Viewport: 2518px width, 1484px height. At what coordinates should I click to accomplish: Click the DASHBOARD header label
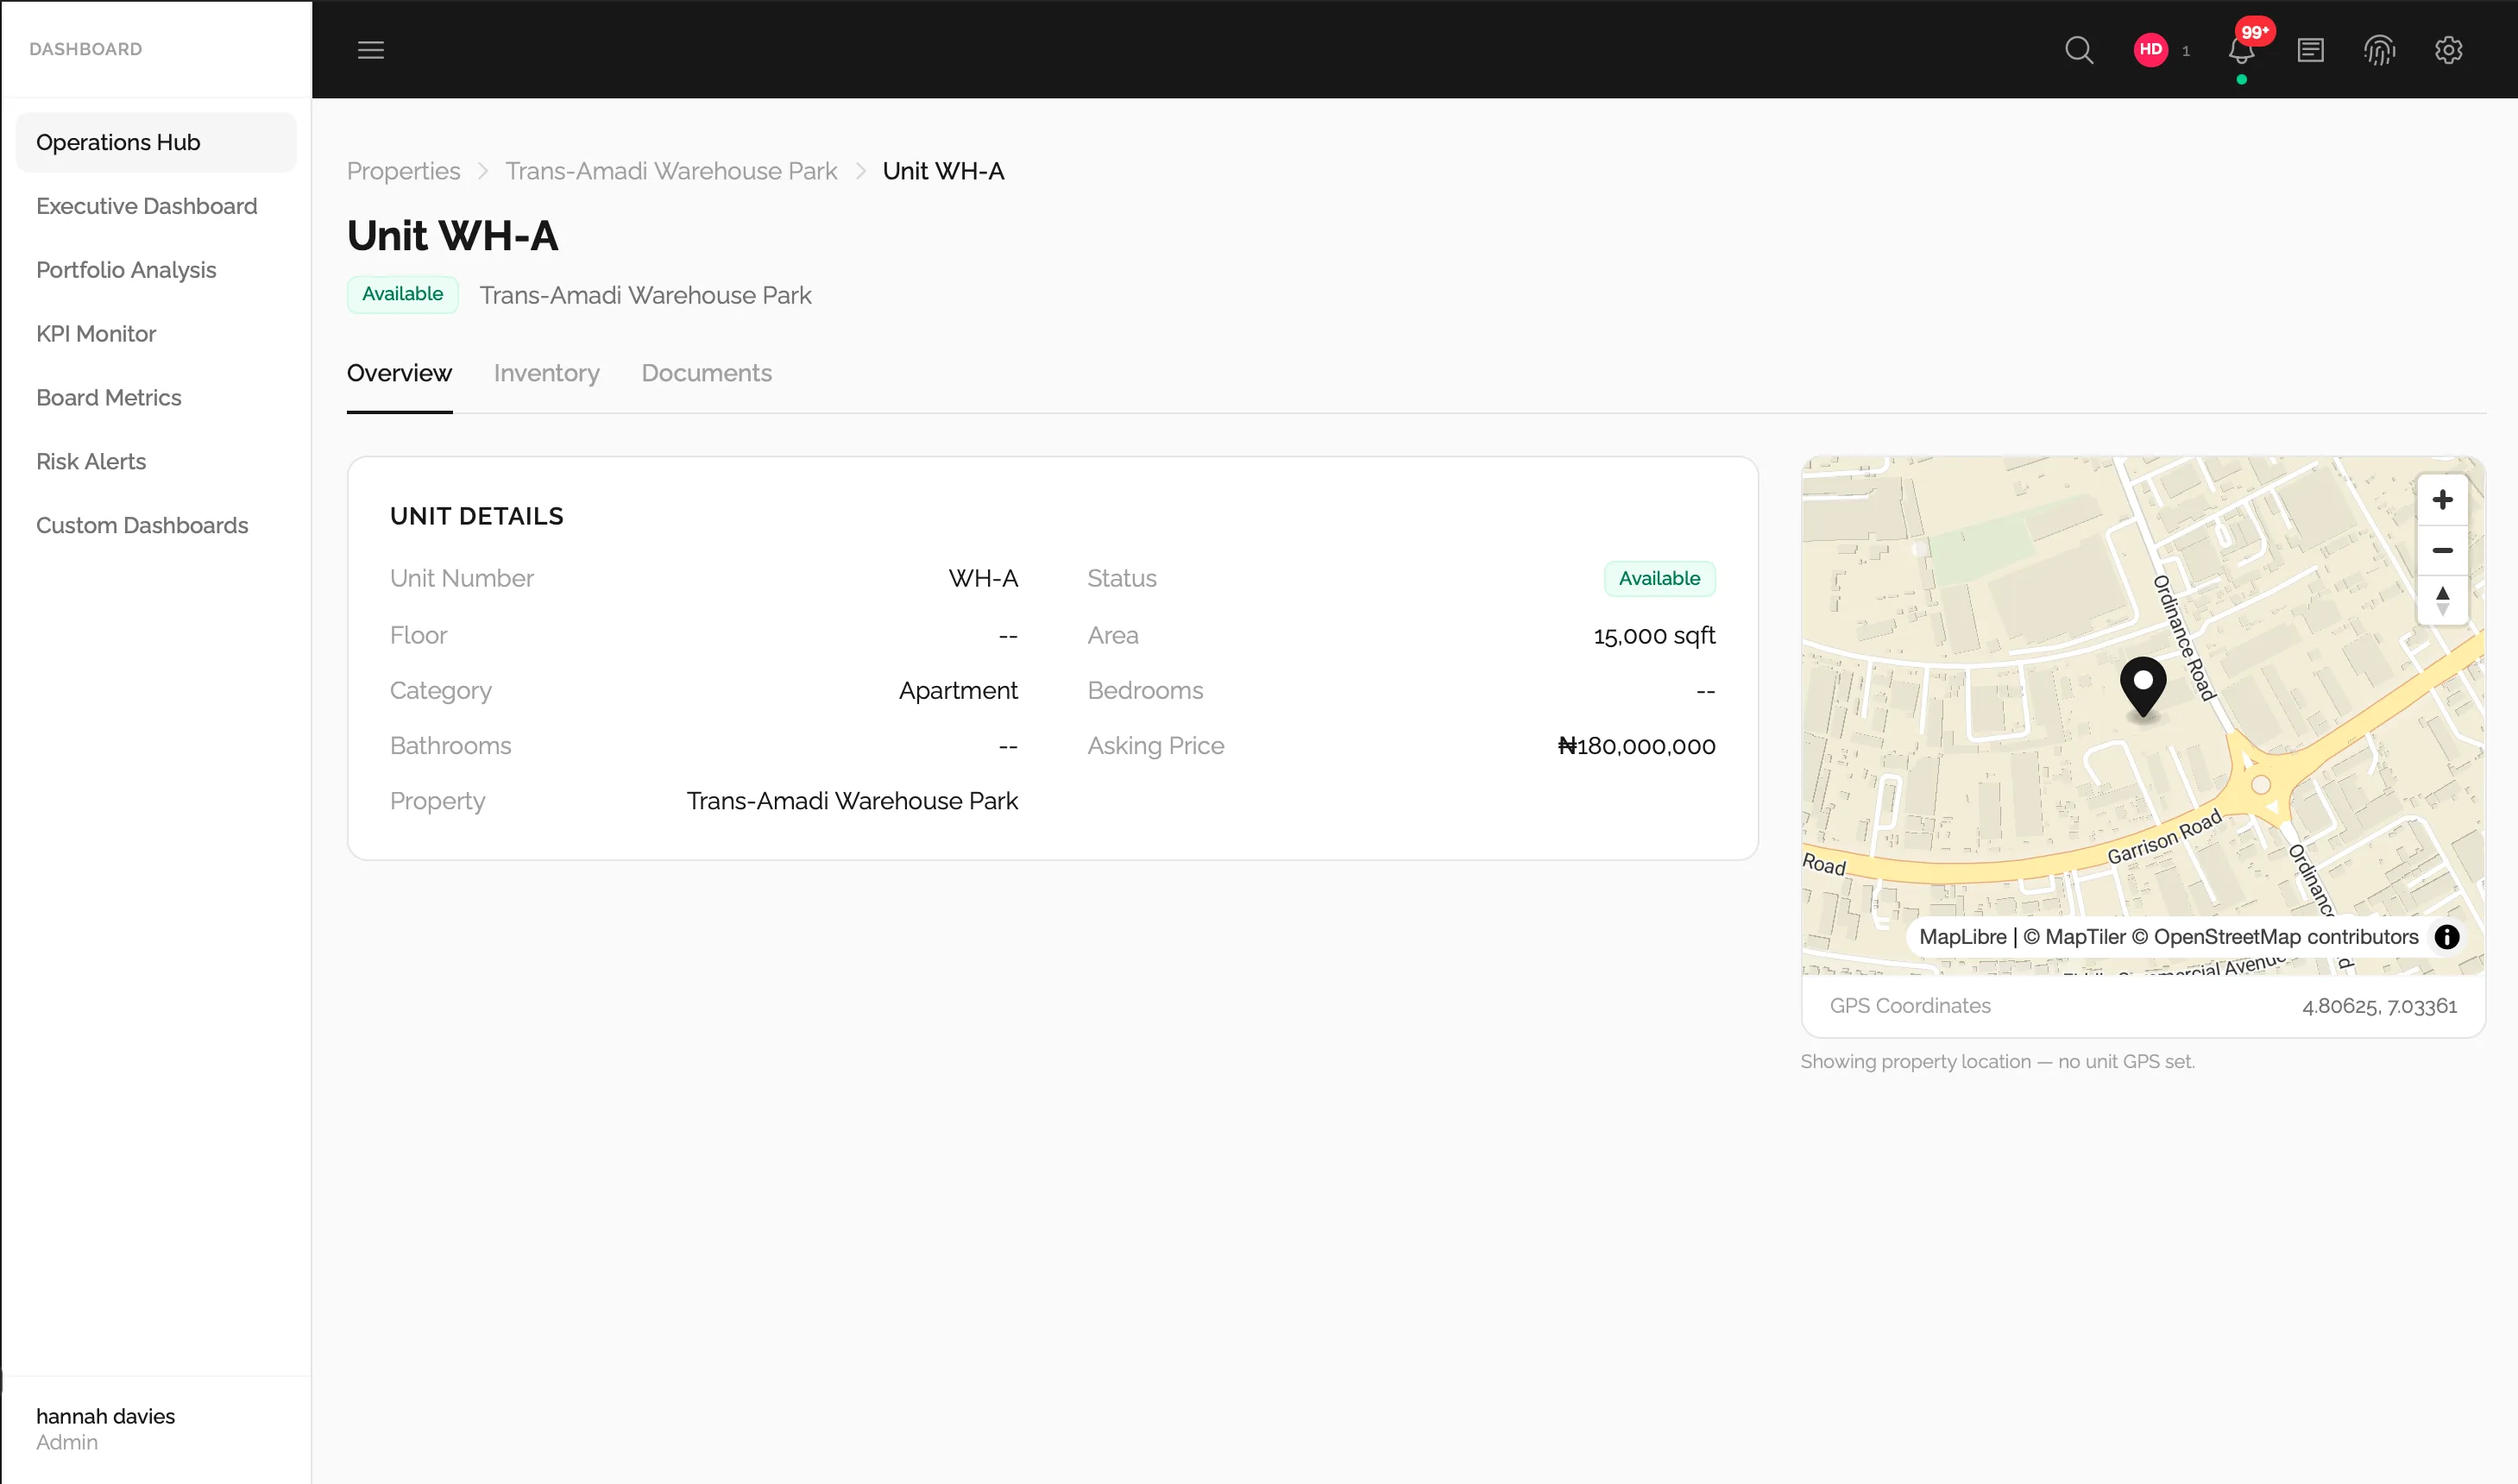tap(86, 49)
